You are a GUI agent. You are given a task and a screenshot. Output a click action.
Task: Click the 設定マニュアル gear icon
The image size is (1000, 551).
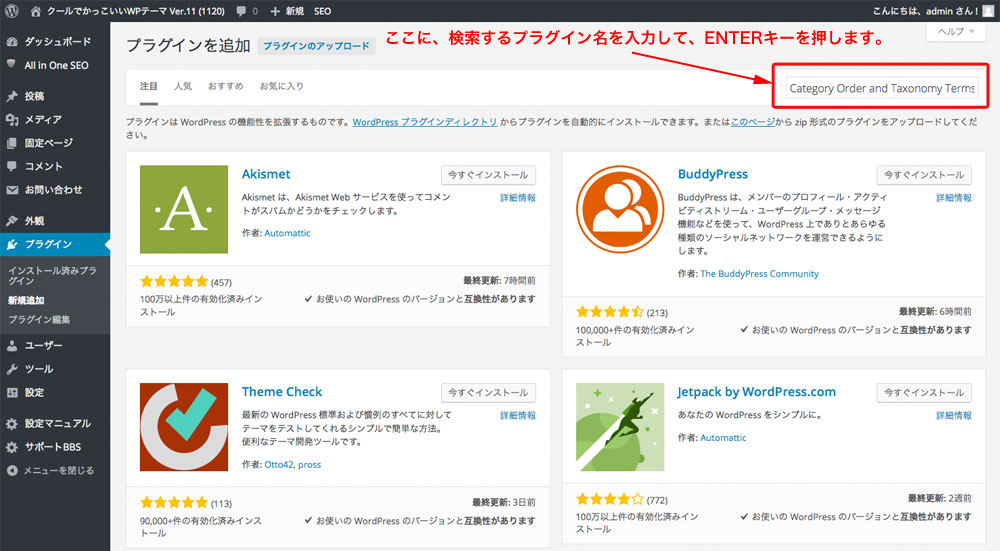coord(11,423)
